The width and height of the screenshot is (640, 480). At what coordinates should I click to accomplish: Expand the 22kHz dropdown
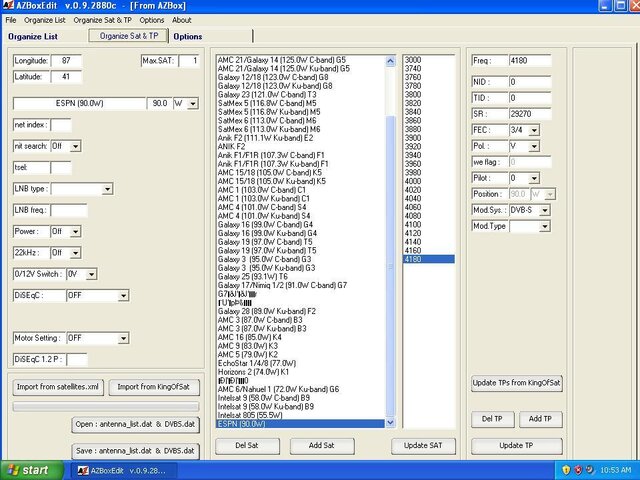coord(75,253)
